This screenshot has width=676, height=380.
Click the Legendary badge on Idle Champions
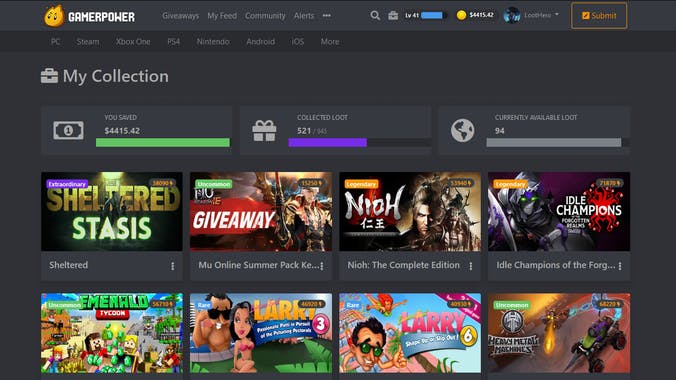510,184
